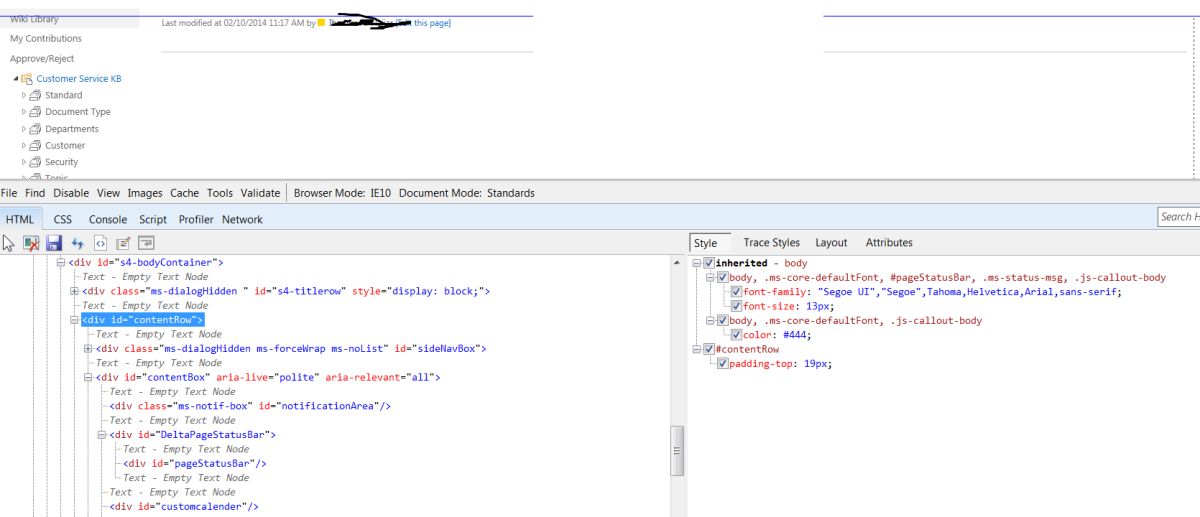The height and width of the screenshot is (517, 1200).
Task: Open the Layout tab
Action: tap(831, 243)
